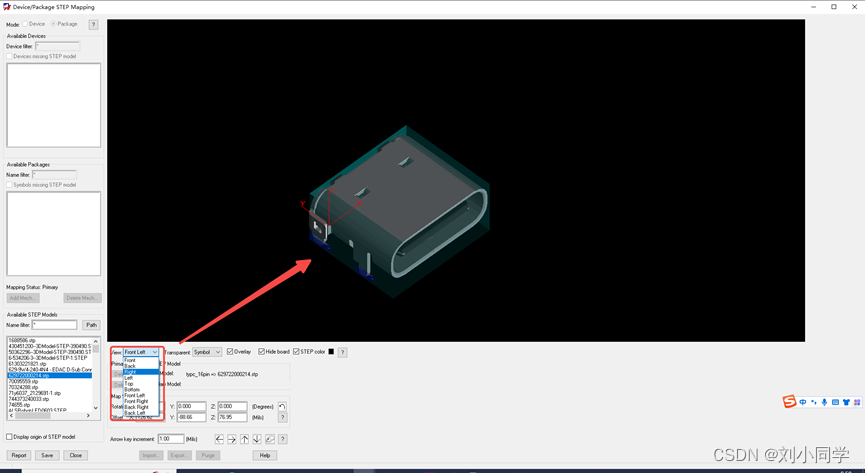
Task: Toggle the Overlay checkbox
Action: coord(231,352)
